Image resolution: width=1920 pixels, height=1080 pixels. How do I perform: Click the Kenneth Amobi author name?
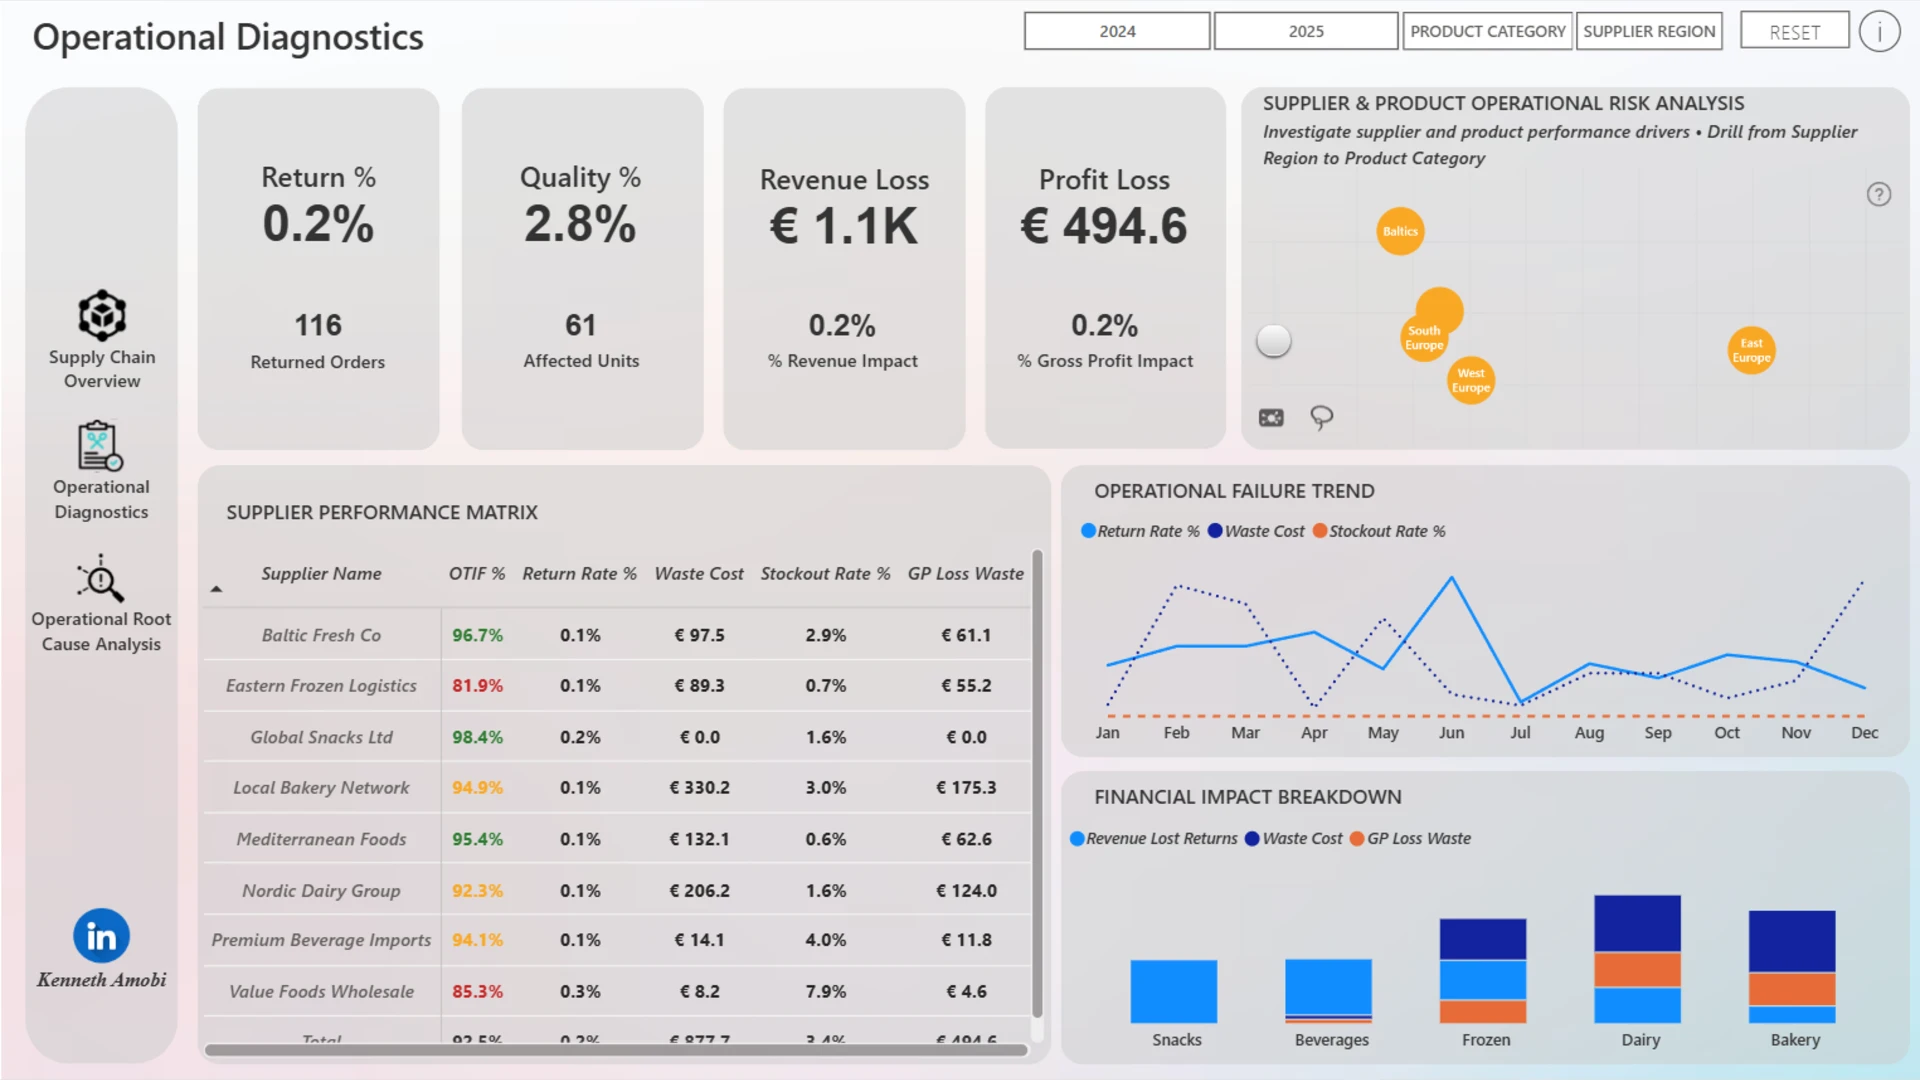click(102, 980)
